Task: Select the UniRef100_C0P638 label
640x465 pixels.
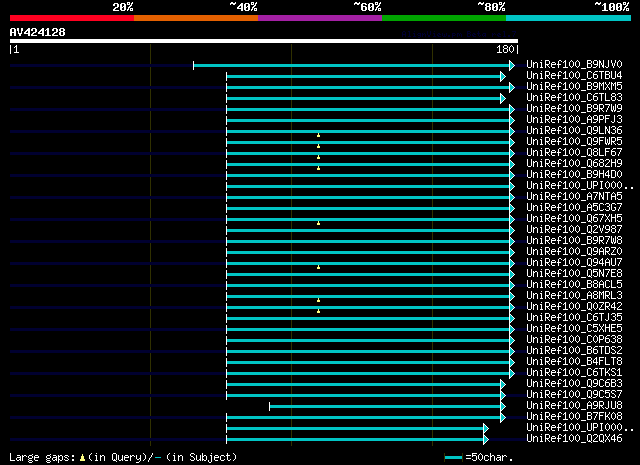Action: point(574,340)
